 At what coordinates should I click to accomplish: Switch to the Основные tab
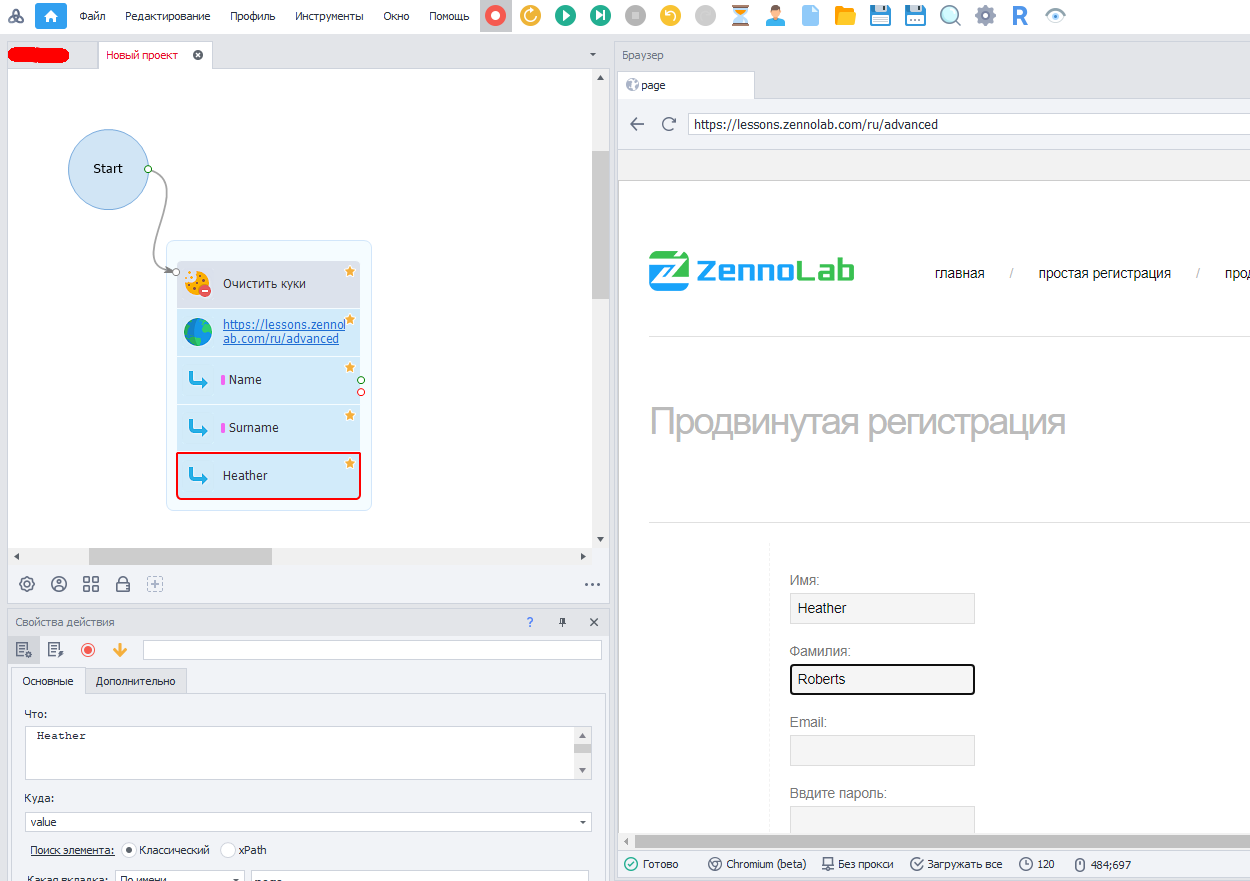[x=48, y=681]
